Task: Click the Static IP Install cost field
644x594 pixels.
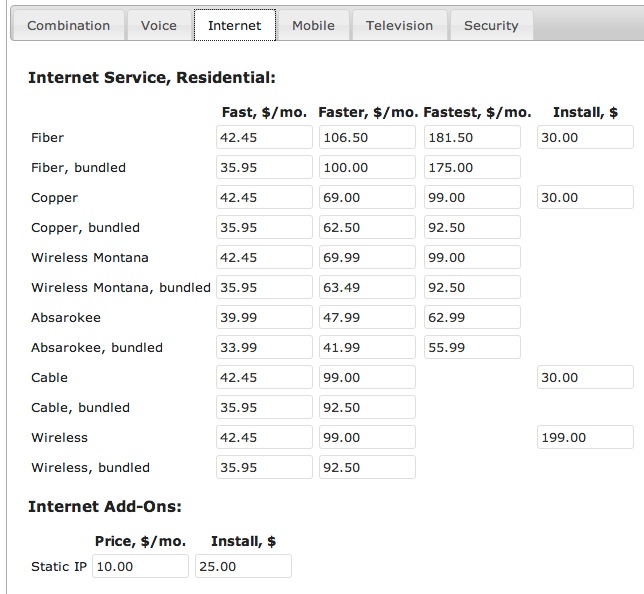Action: (243, 567)
